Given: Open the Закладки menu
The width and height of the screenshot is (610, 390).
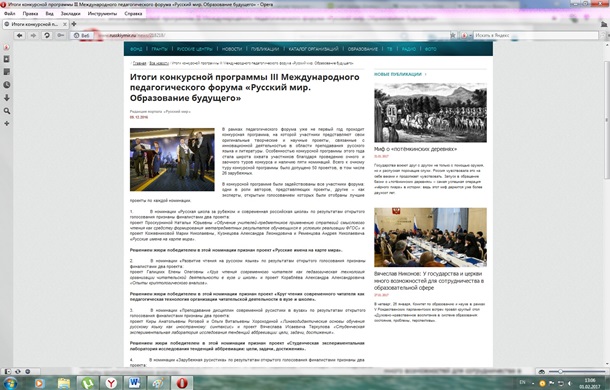Looking at the screenshot, I should point(70,13).
